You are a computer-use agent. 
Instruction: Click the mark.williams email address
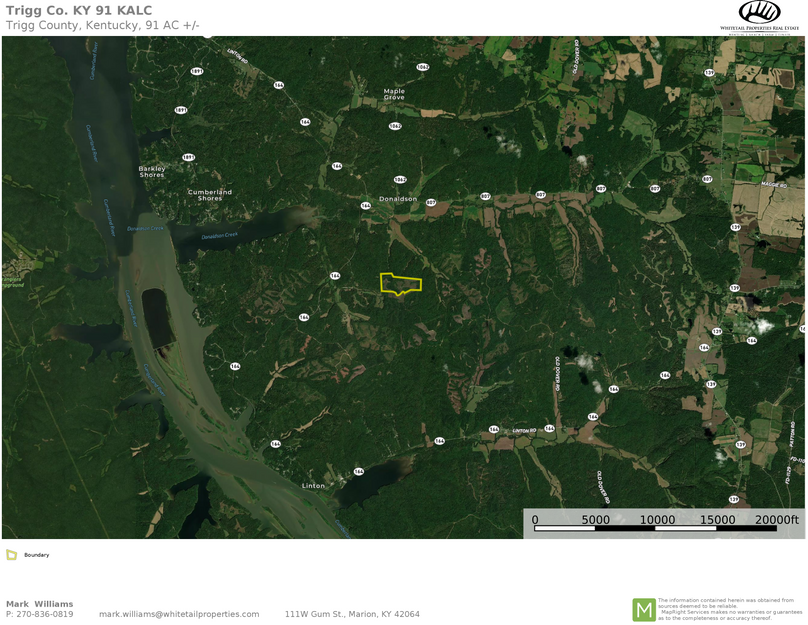click(x=179, y=614)
